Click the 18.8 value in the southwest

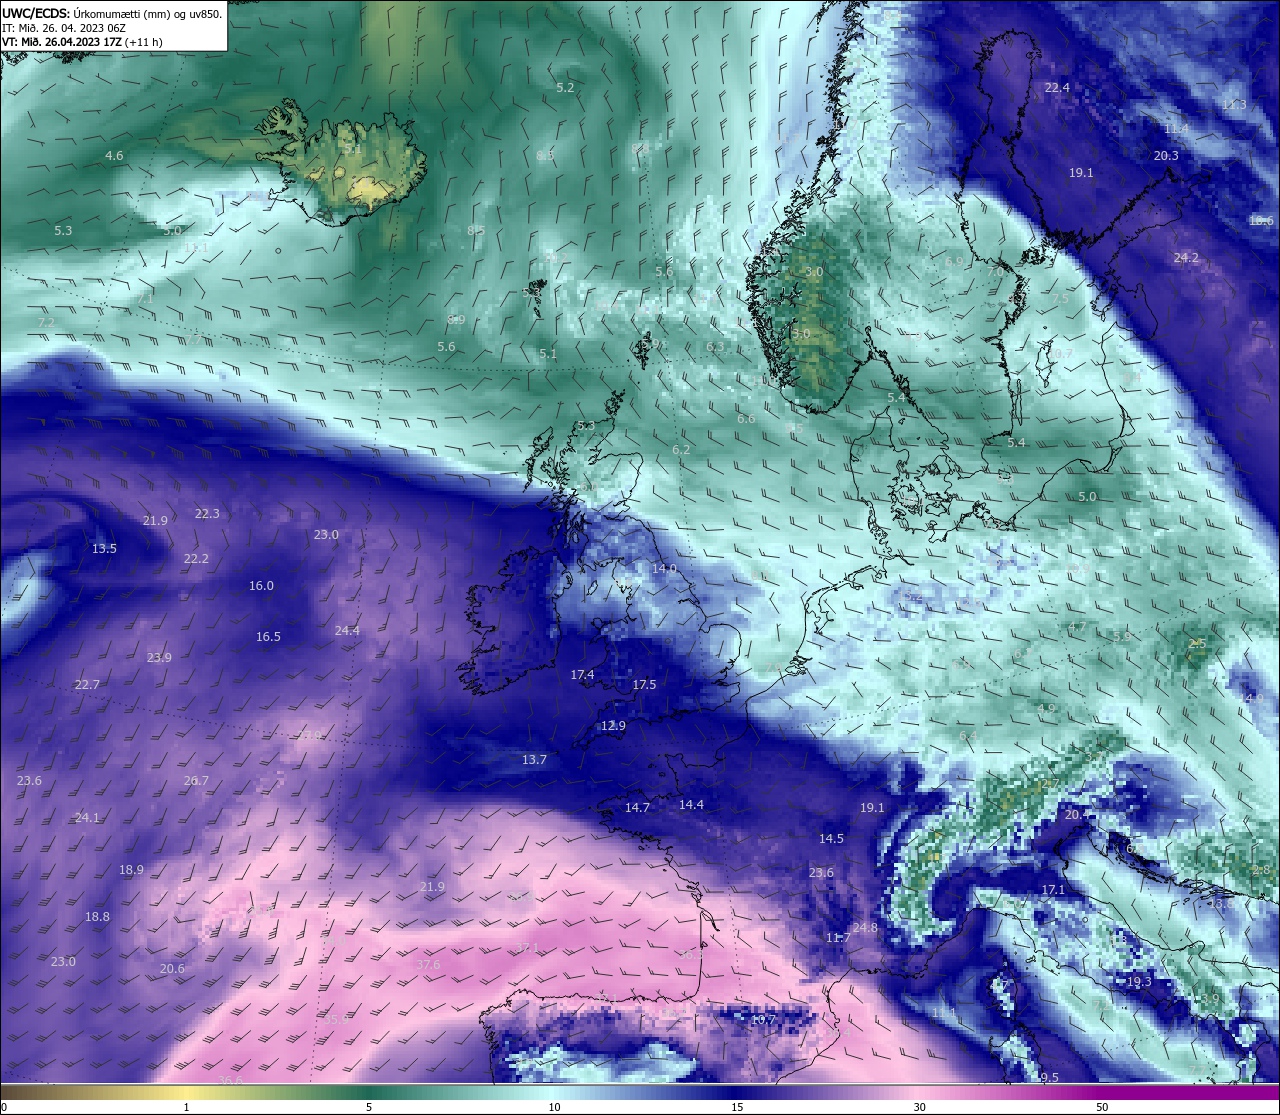click(x=97, y=917)
